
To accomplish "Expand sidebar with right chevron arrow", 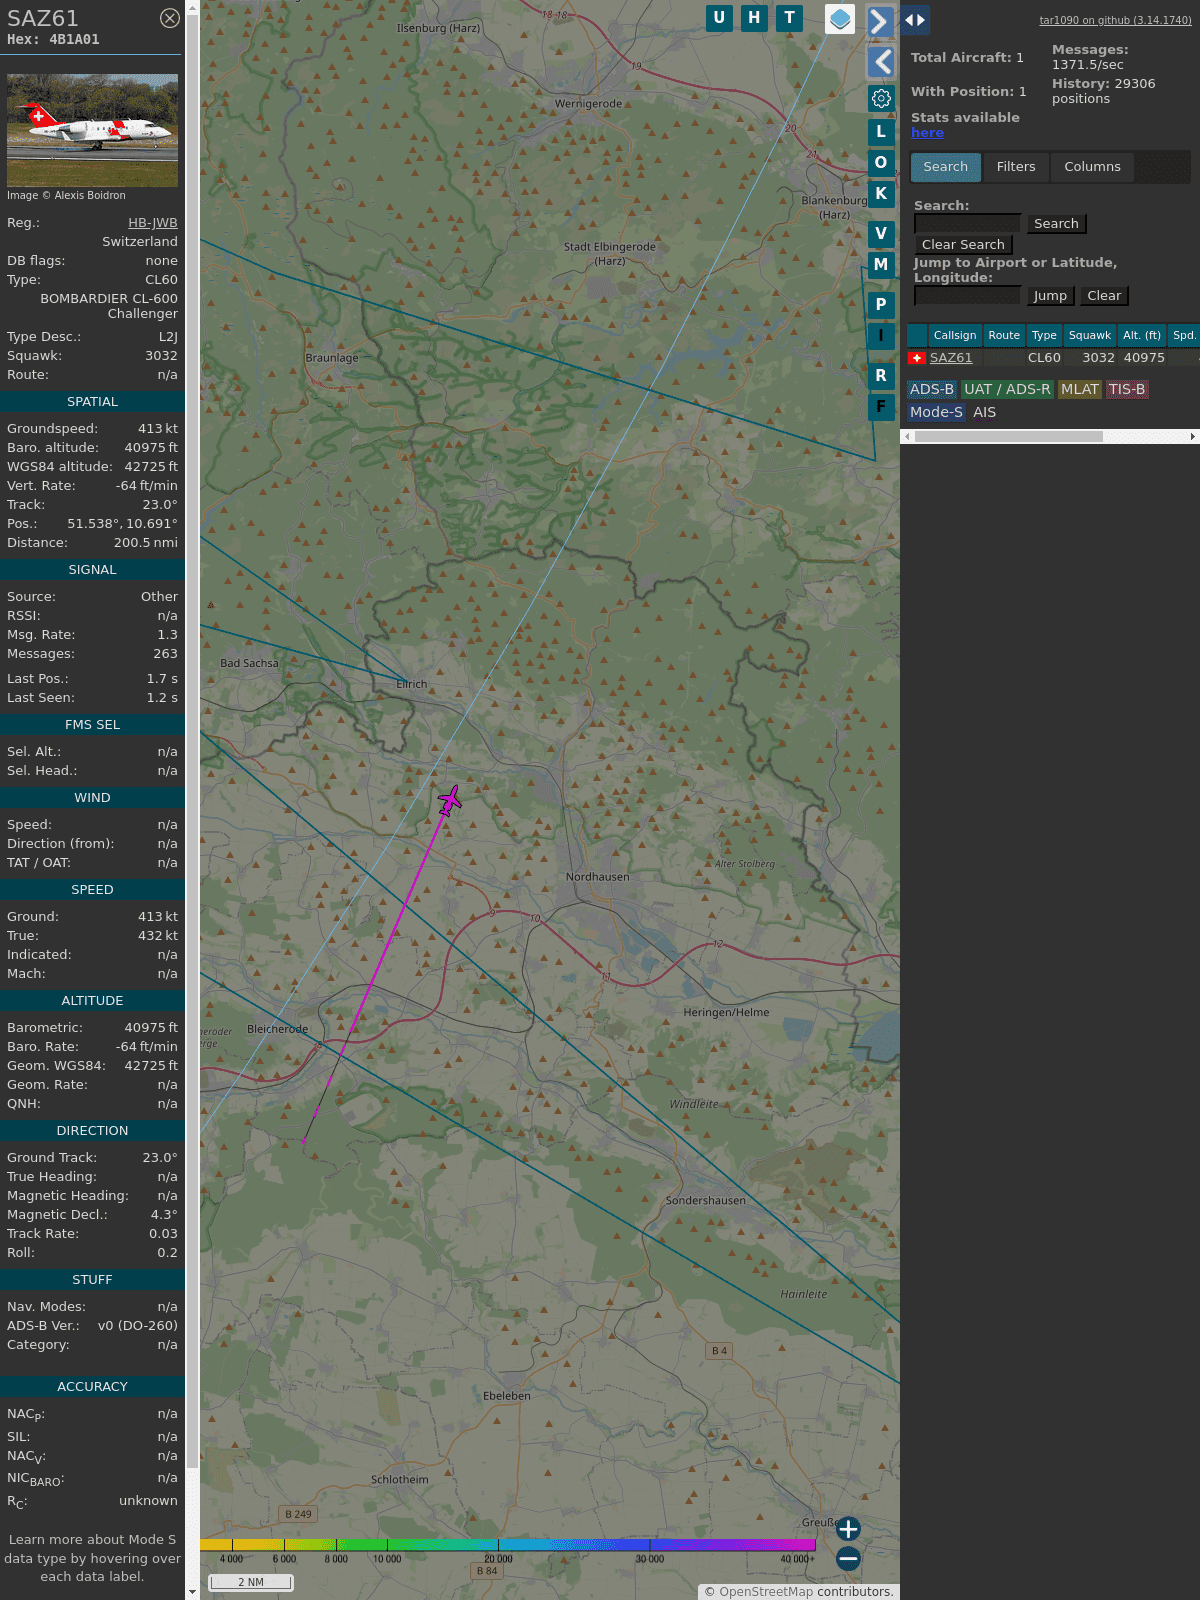I will 880,22.
